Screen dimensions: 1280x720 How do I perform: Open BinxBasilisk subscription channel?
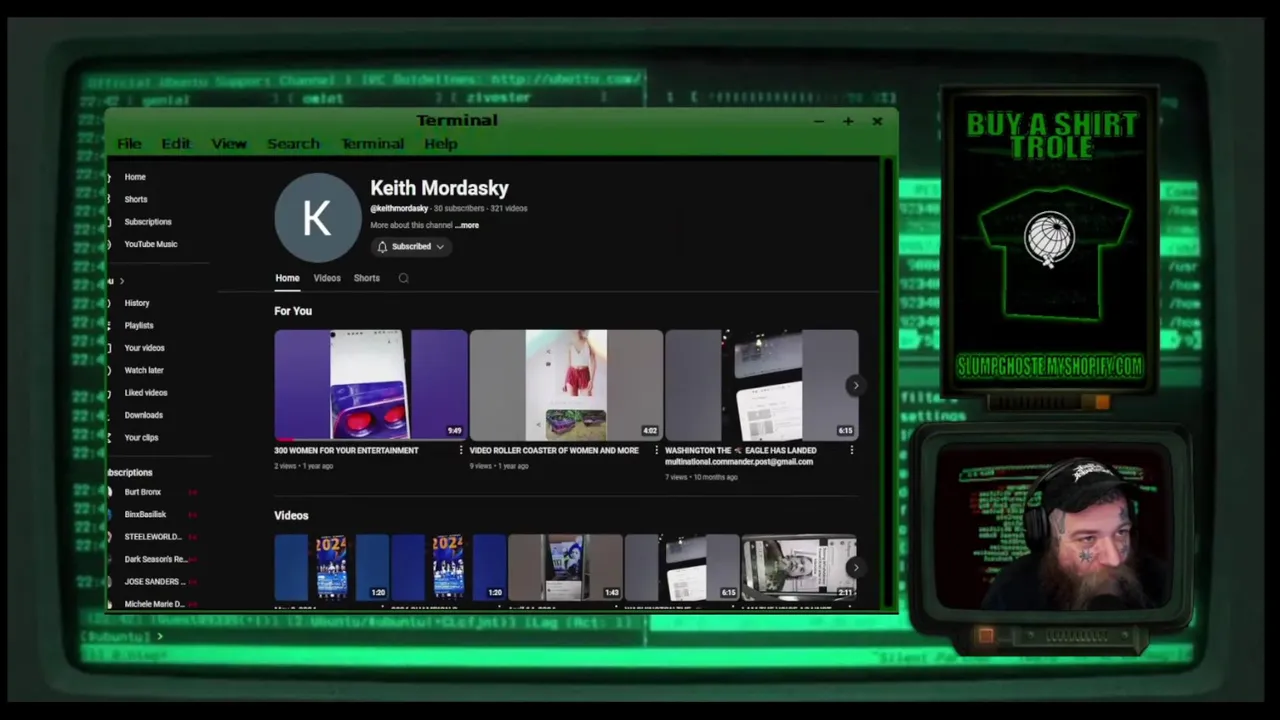145,514
